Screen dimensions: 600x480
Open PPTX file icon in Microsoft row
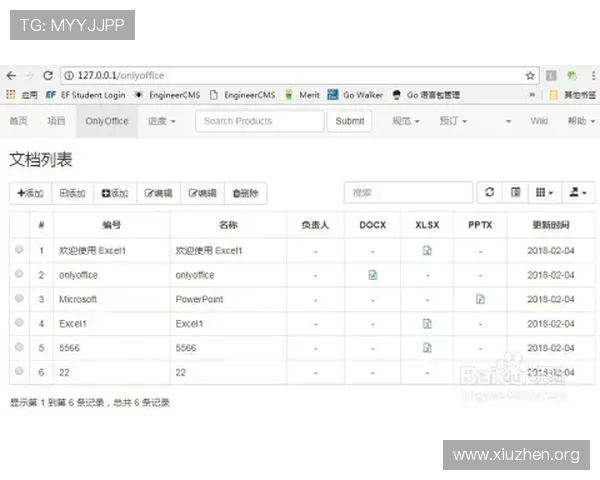(x=480, y=299)
